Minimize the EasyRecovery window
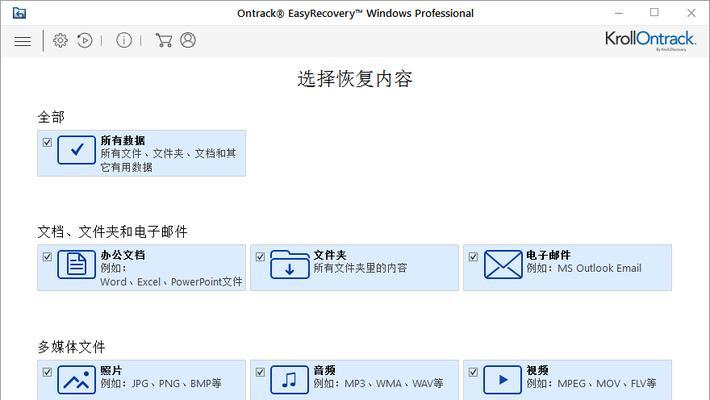Screen dimensions: 710x400 click(619, 13)
